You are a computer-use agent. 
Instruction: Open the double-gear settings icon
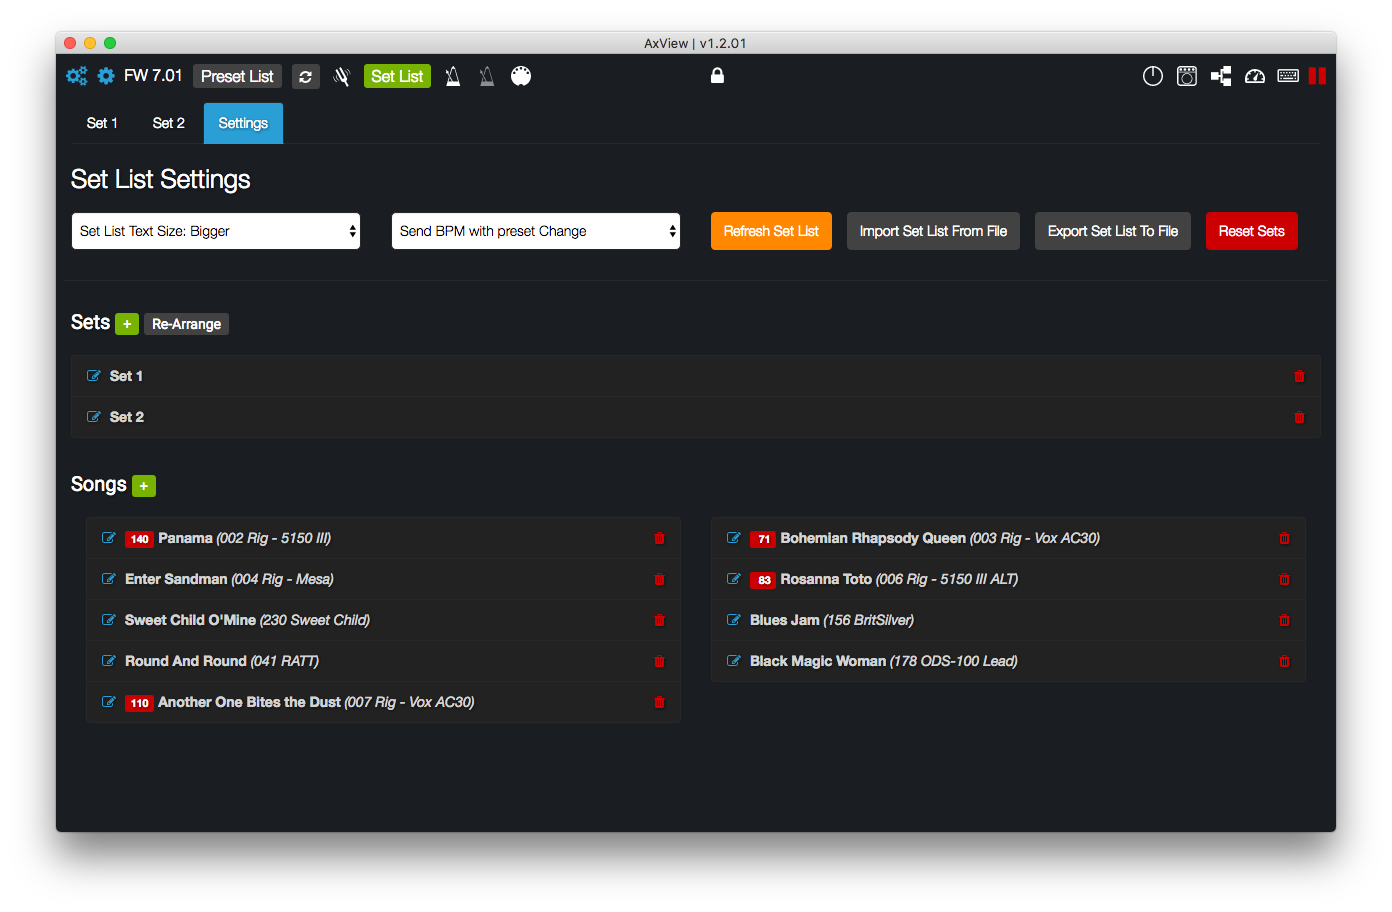coord(76,76)
